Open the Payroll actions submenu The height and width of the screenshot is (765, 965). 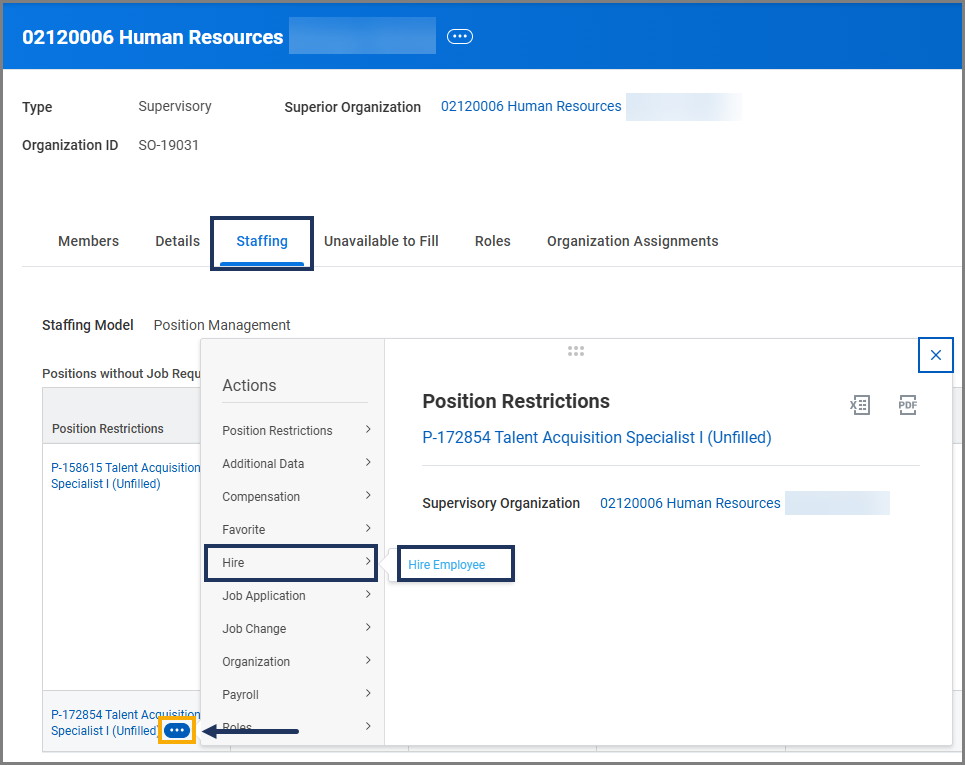click(x=296, y=694)
